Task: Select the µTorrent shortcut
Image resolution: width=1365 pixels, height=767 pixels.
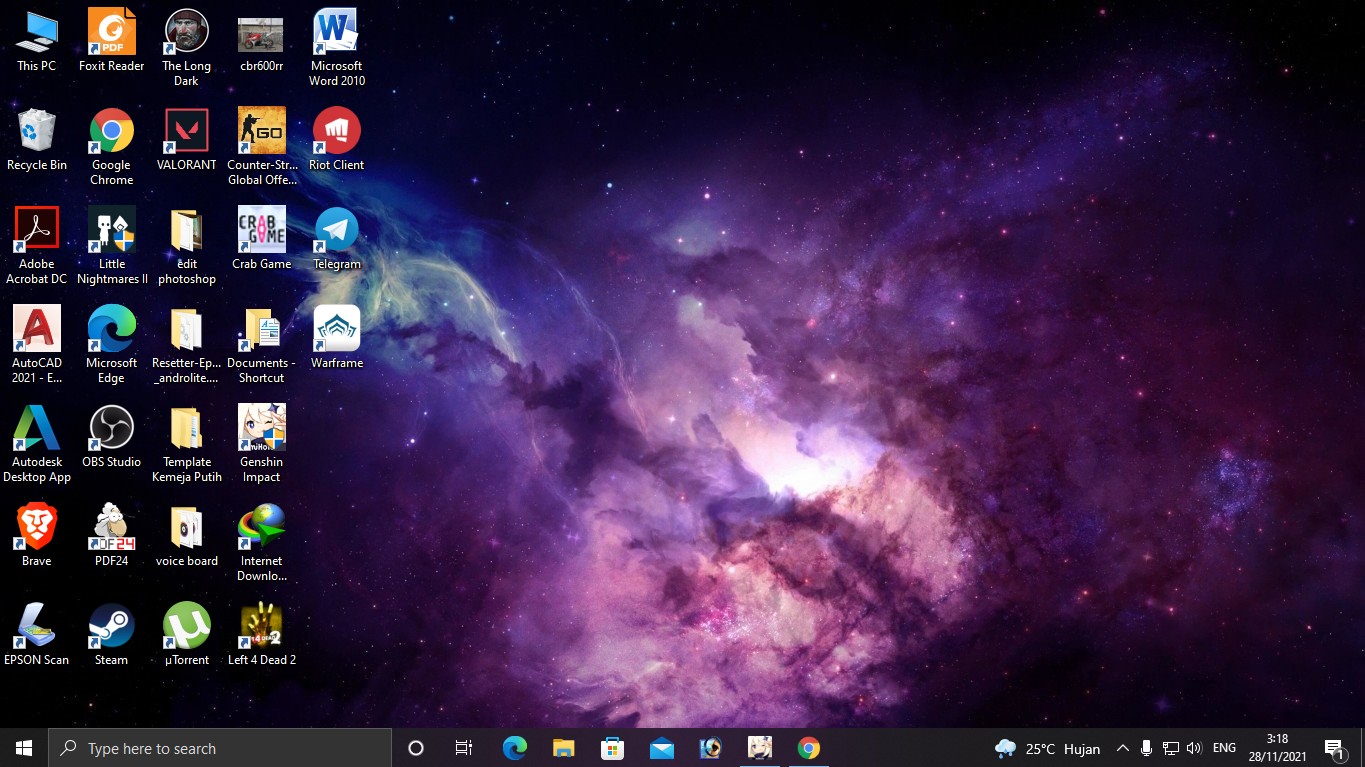Action: pos(187,634)
